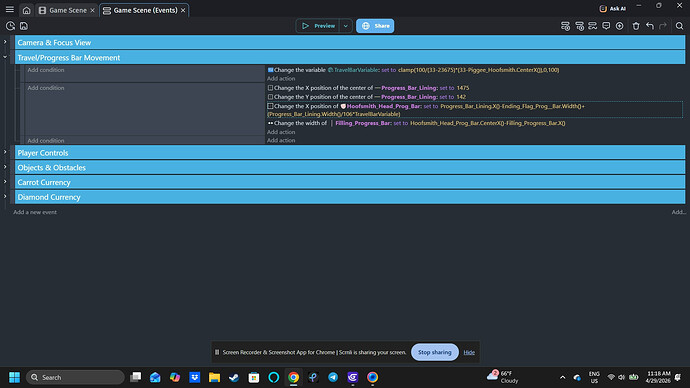Click the Ask AI icon

tap(603, 8)
